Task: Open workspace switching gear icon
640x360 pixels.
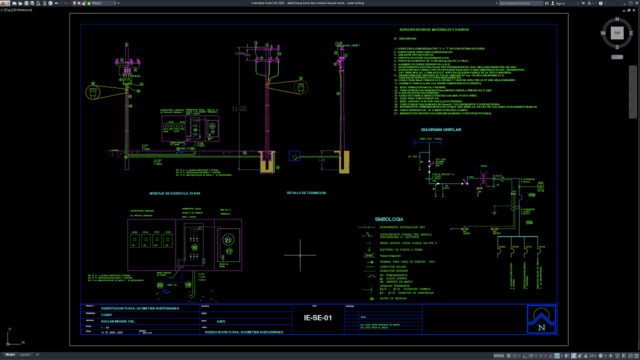Action: (x=600, y=356)
